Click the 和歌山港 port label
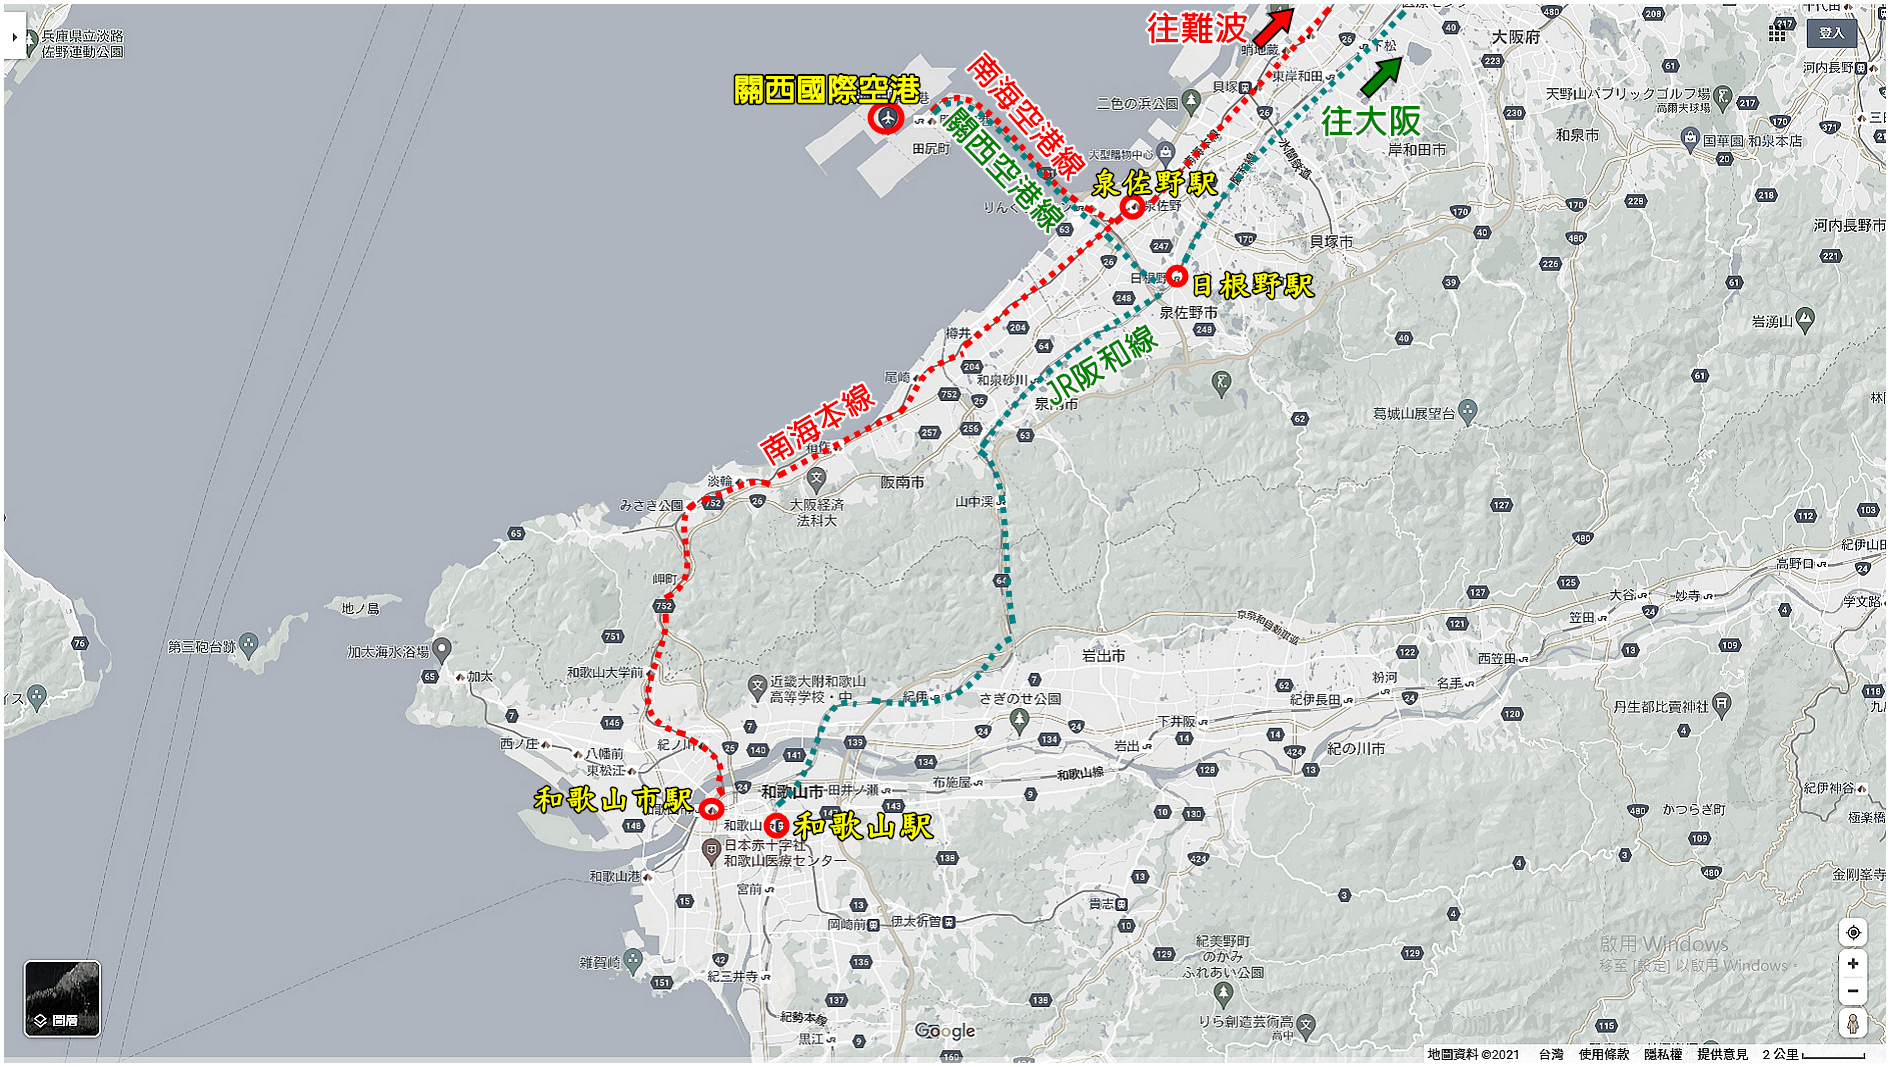1890x1067 pixels. tap(614, 876)
